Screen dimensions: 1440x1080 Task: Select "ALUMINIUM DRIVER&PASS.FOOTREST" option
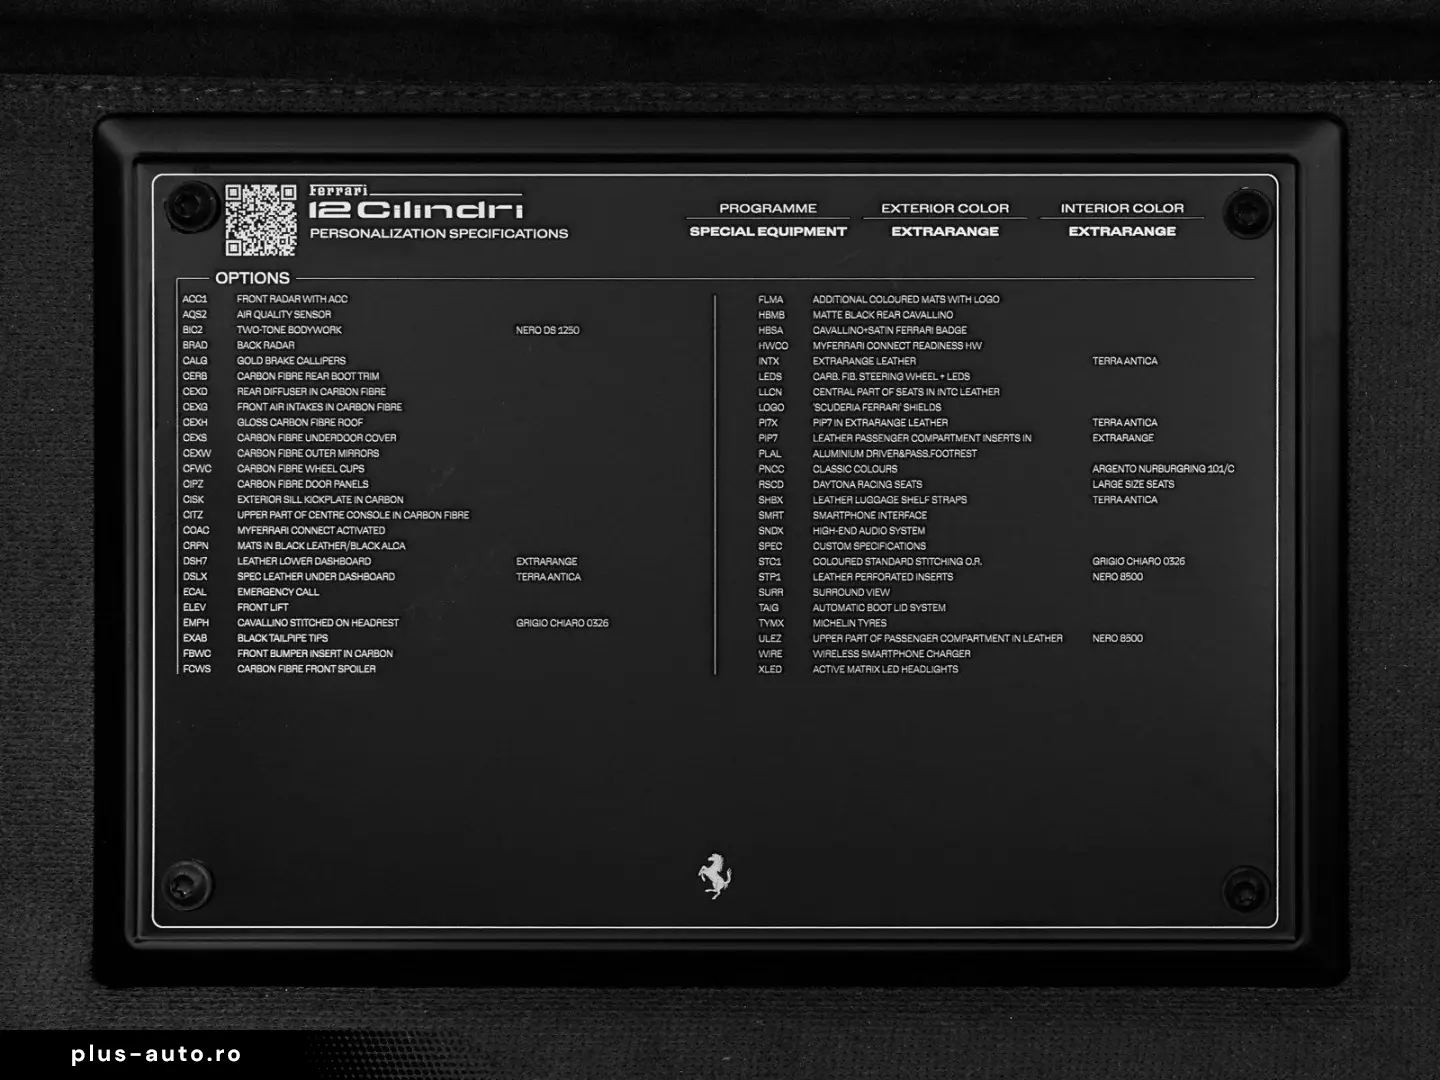point(895,453)
